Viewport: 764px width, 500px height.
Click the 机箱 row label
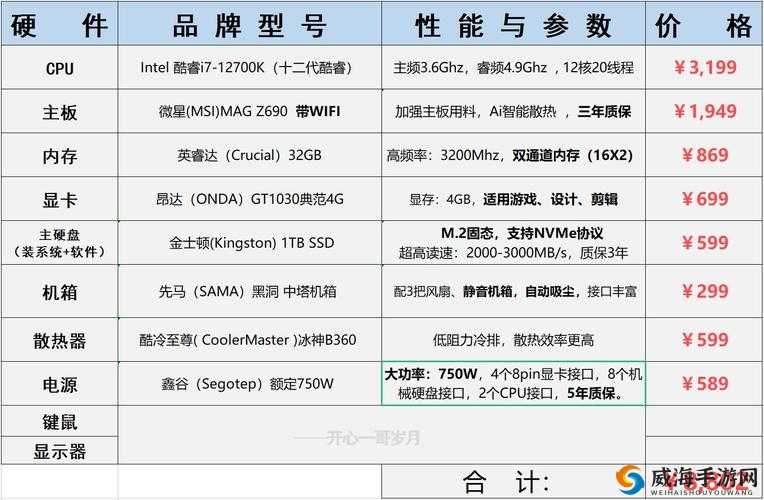click(x=59, y=291)
